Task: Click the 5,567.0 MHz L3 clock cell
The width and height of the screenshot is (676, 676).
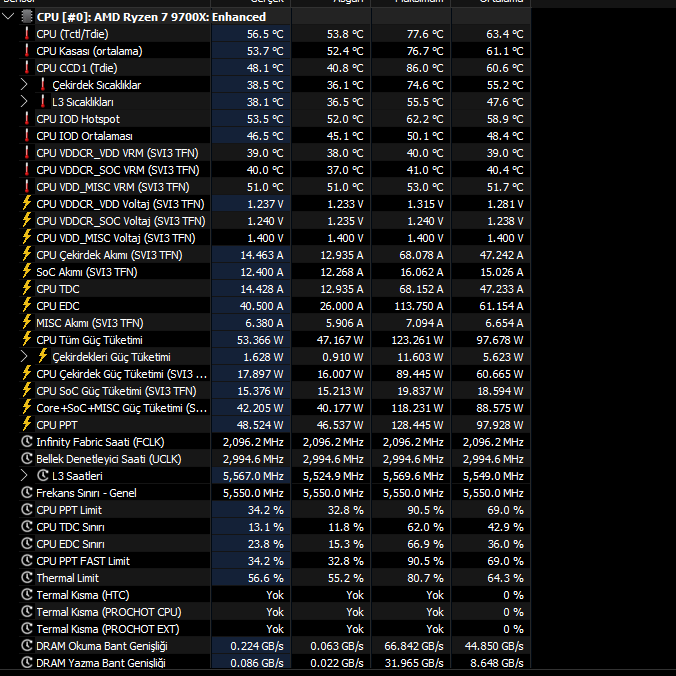Action: (x=251, y=476)
